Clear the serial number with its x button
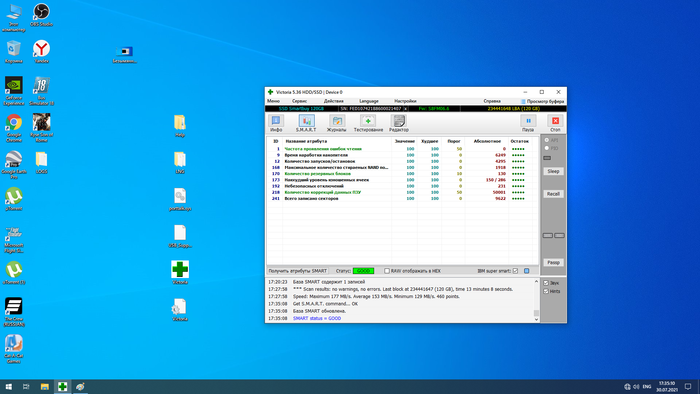Image resolution: width=700 pixels, height=394 pixels. coord(406,108)
